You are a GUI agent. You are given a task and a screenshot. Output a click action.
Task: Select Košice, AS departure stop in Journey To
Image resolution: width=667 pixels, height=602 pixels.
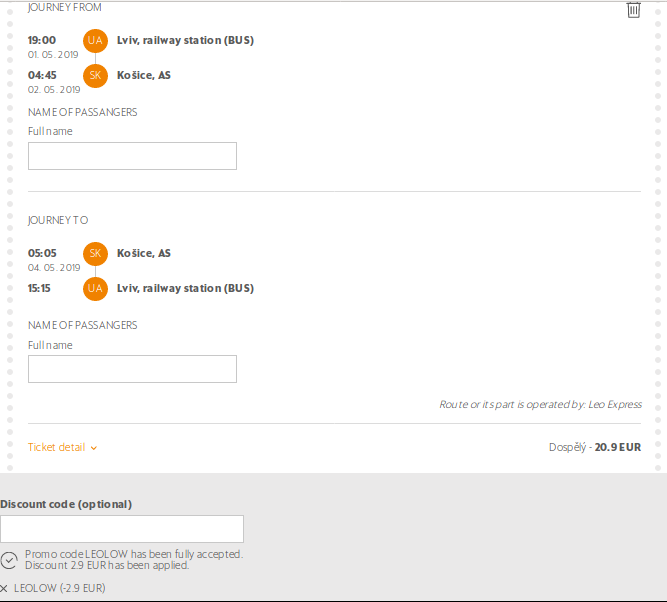point(144,254)
